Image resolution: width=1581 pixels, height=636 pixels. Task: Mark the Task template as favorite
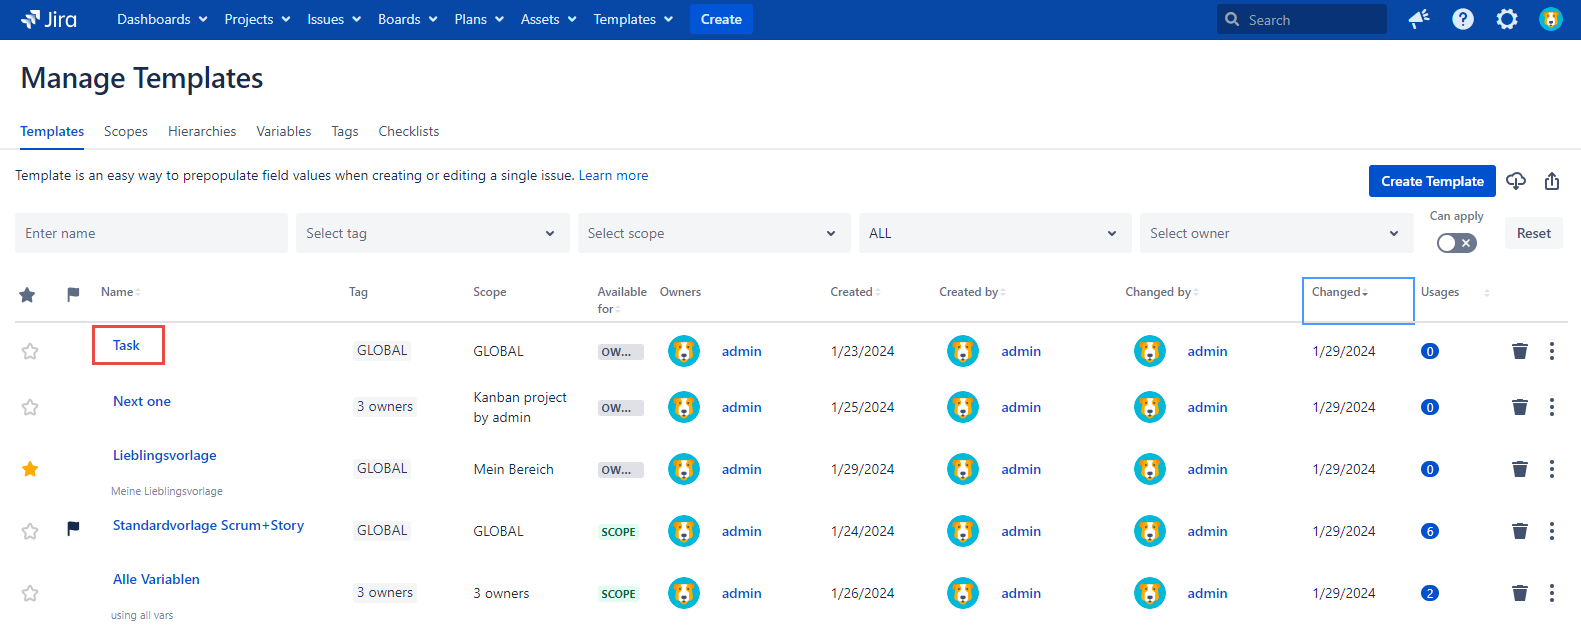coord(30,351)
